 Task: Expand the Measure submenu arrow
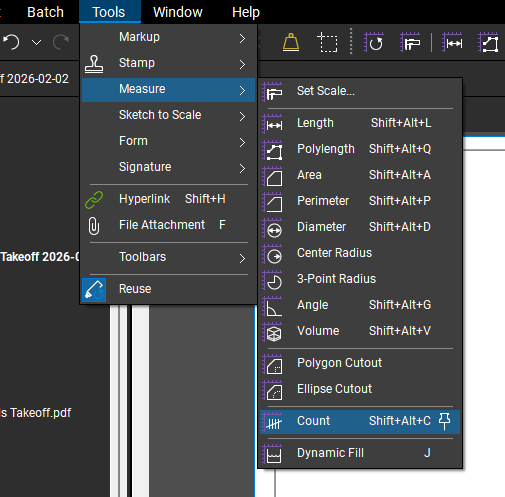coord(242,90)
